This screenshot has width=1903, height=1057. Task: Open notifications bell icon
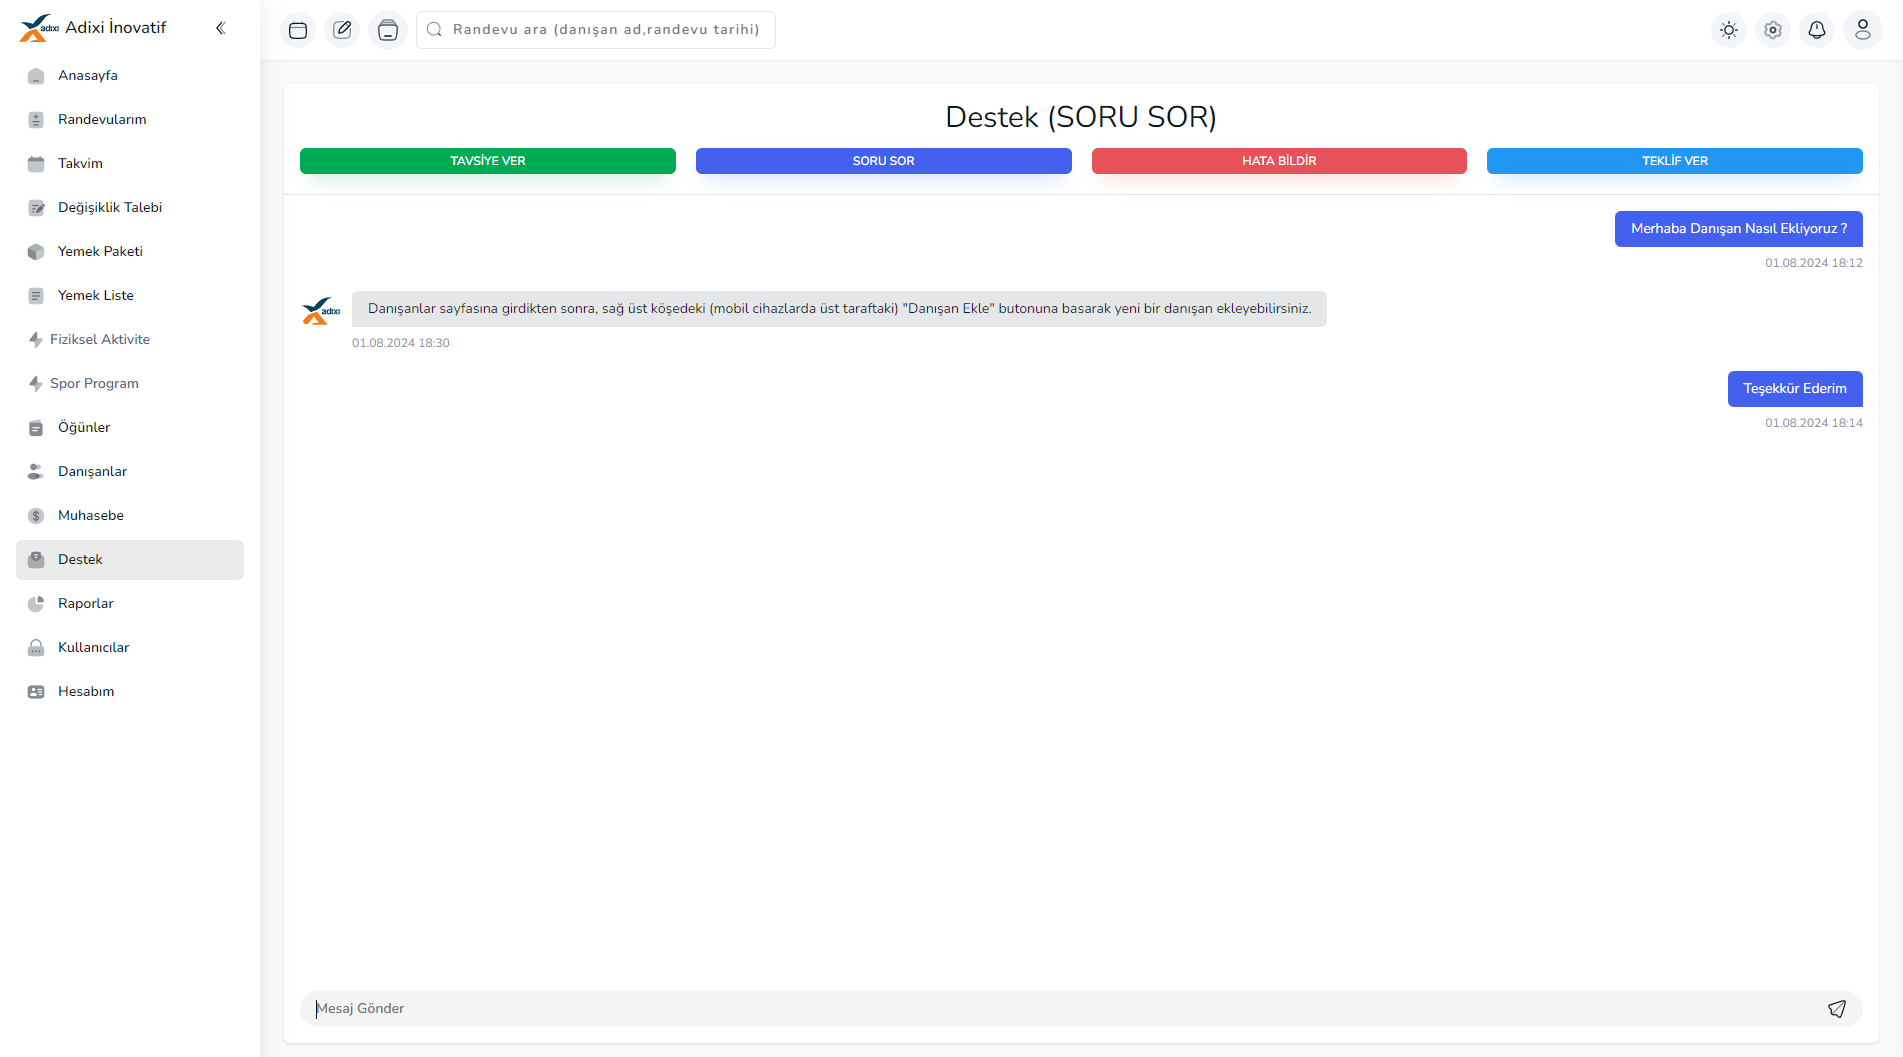click(x=1817, y=30)
